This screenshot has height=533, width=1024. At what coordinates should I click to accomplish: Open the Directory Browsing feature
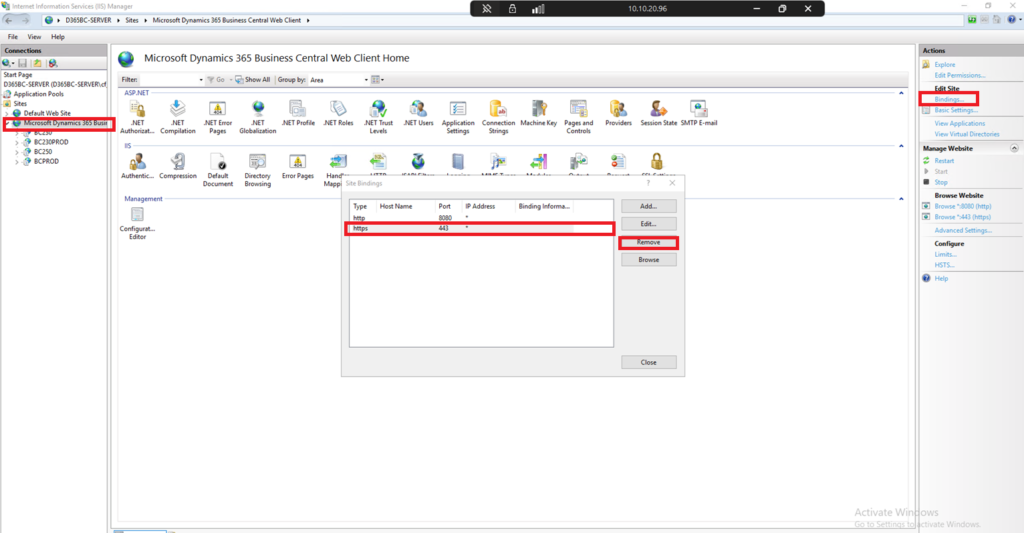coord(257,170)
